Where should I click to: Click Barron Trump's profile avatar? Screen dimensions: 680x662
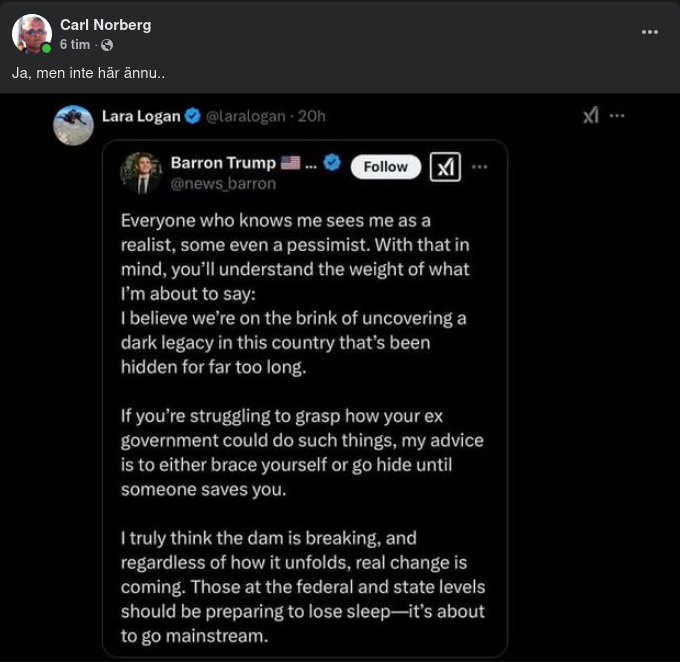[x=141, y=172]
